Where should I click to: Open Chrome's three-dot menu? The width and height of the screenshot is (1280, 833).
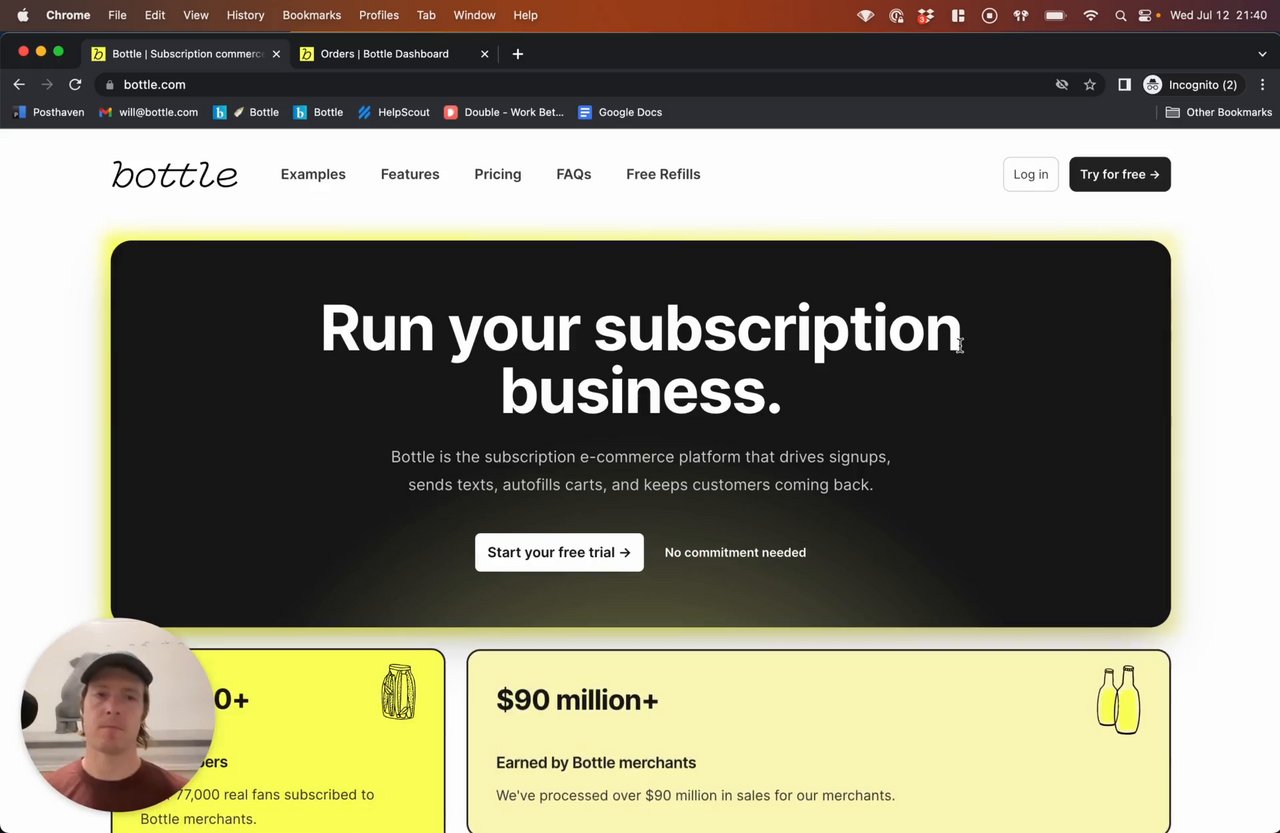(x=1262, y=85)
